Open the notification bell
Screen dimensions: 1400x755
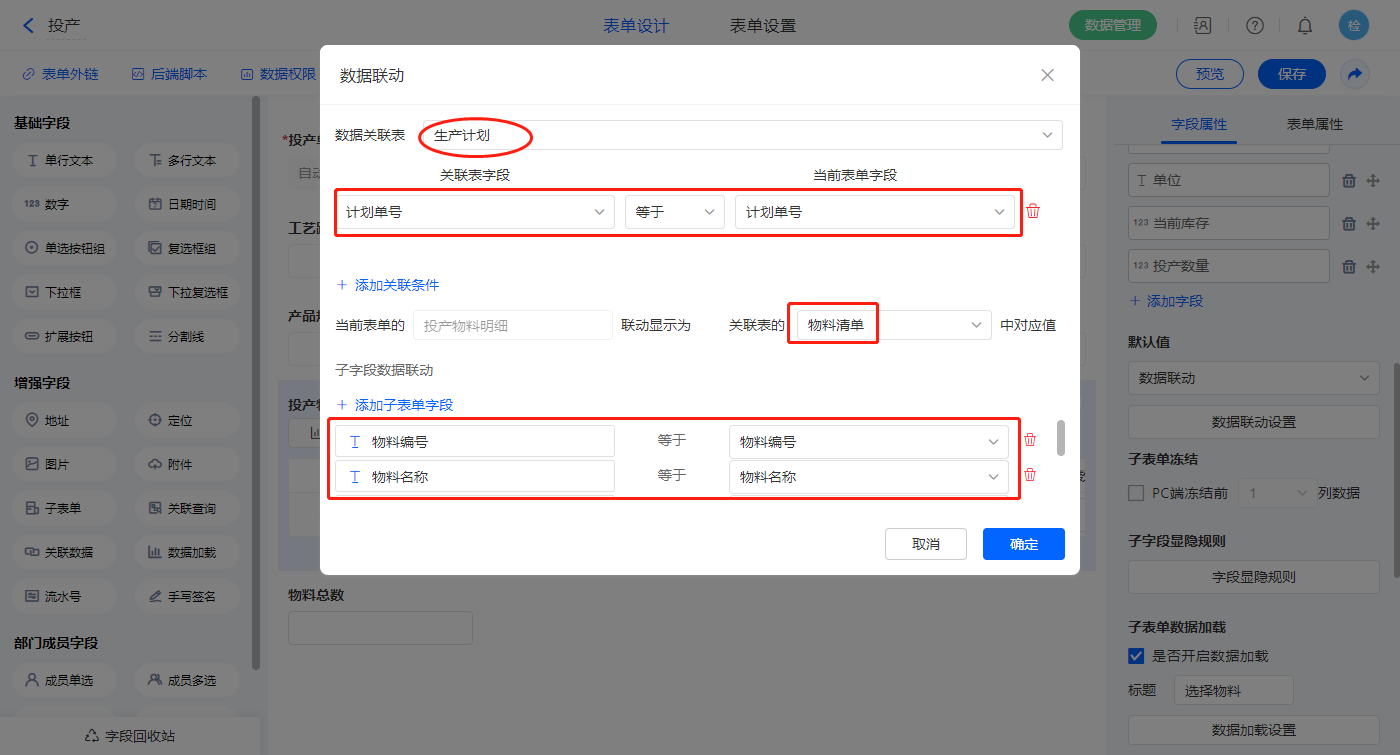tap(1304, 26)
